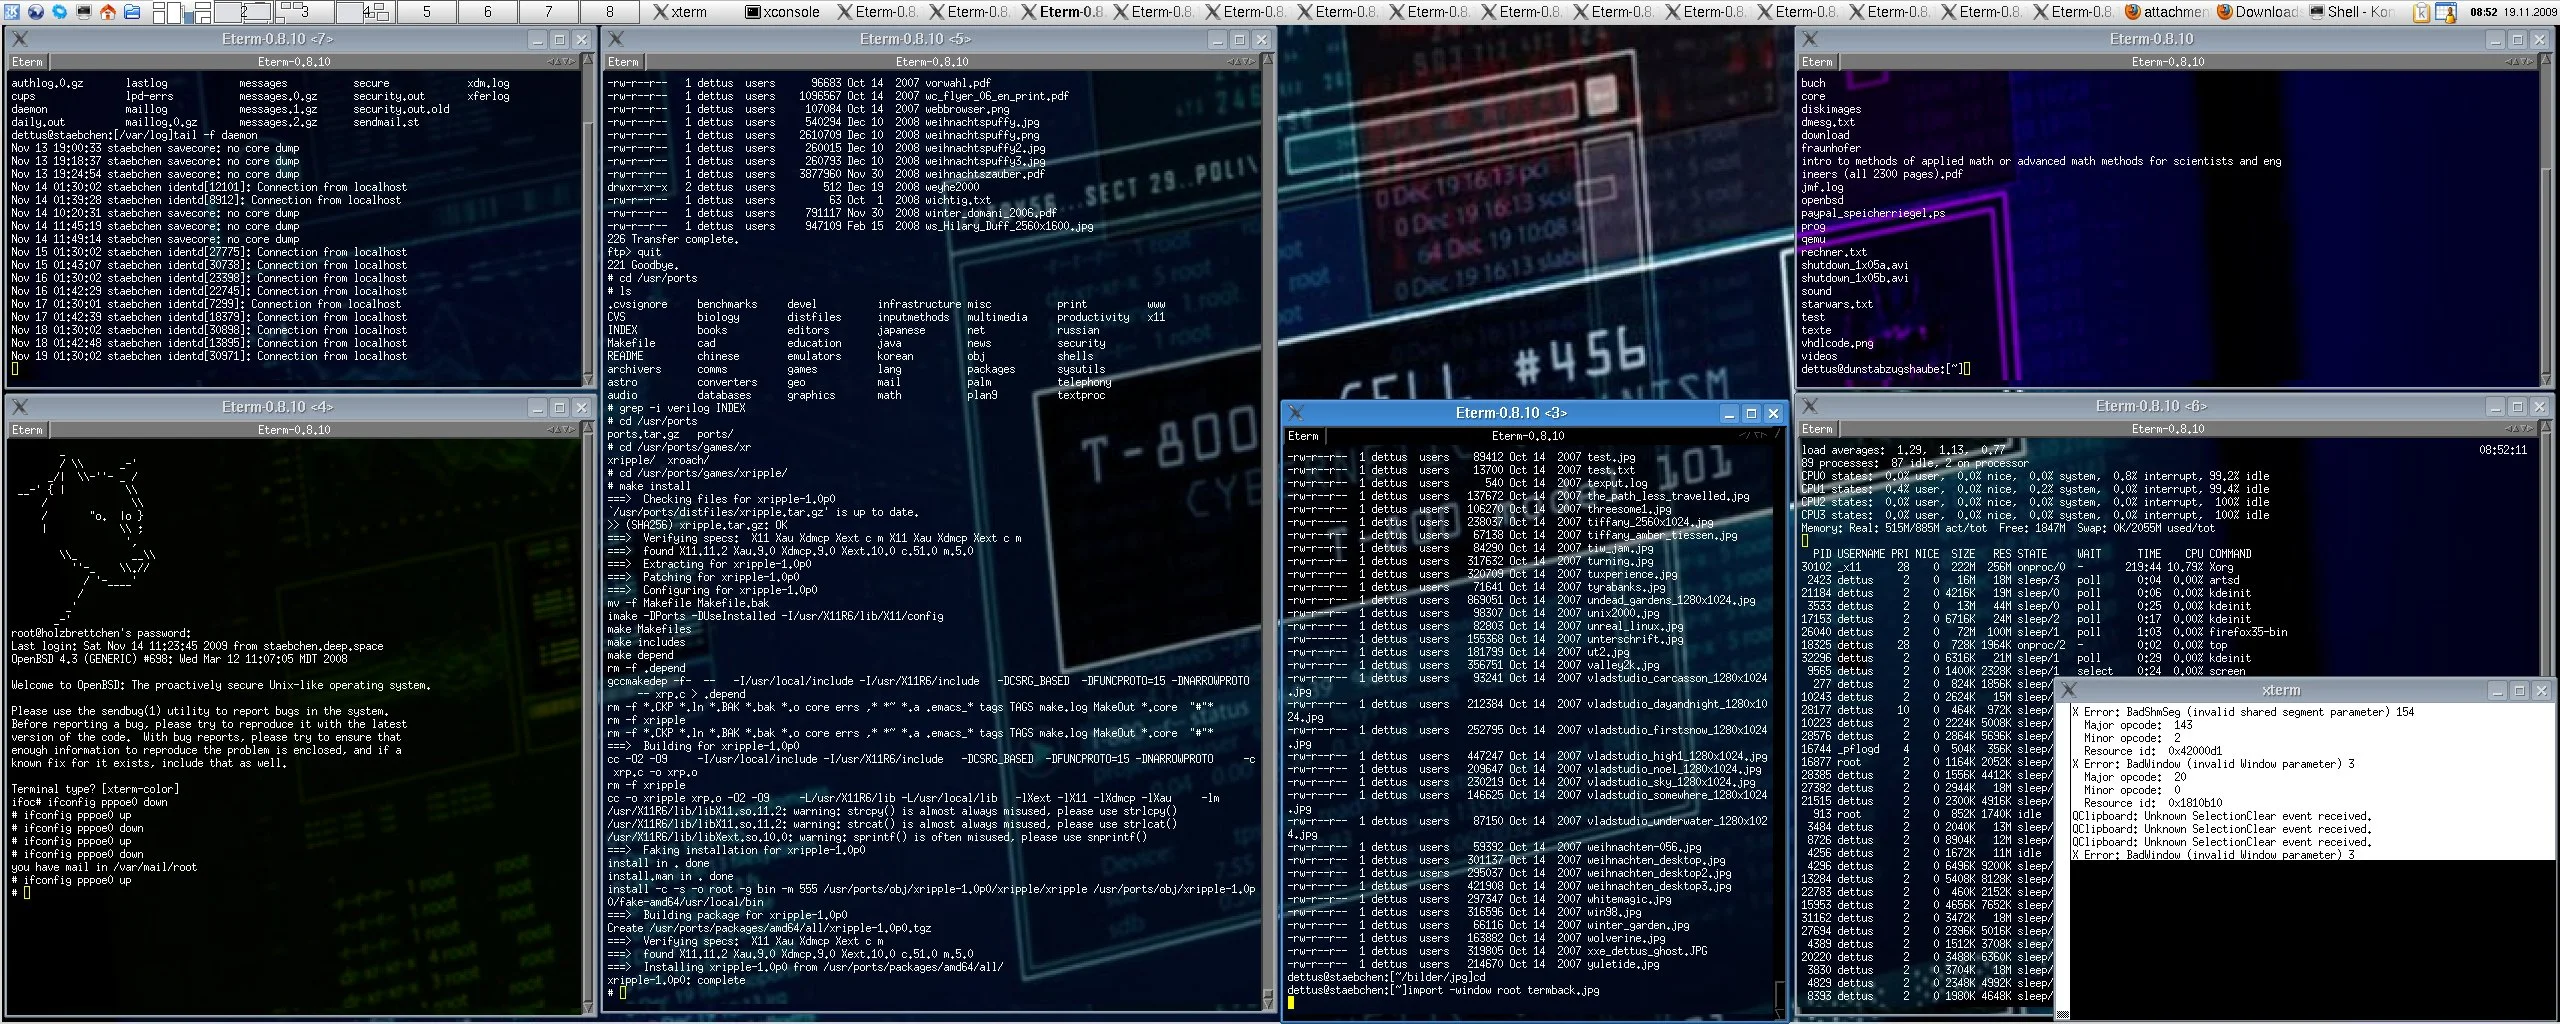Viewport: 2560px width, 1024px height.
Task: Minimize the xterm error window
Action: point(2497,690)
